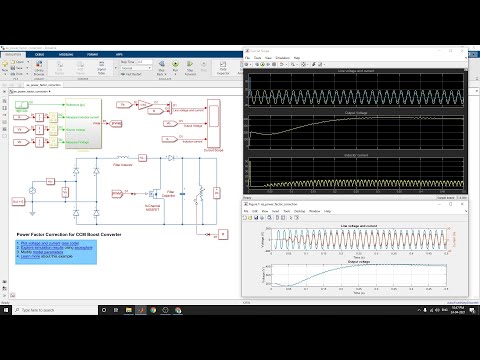Expand the Save button dropdown arrow
480x360 pixels.
28,68
